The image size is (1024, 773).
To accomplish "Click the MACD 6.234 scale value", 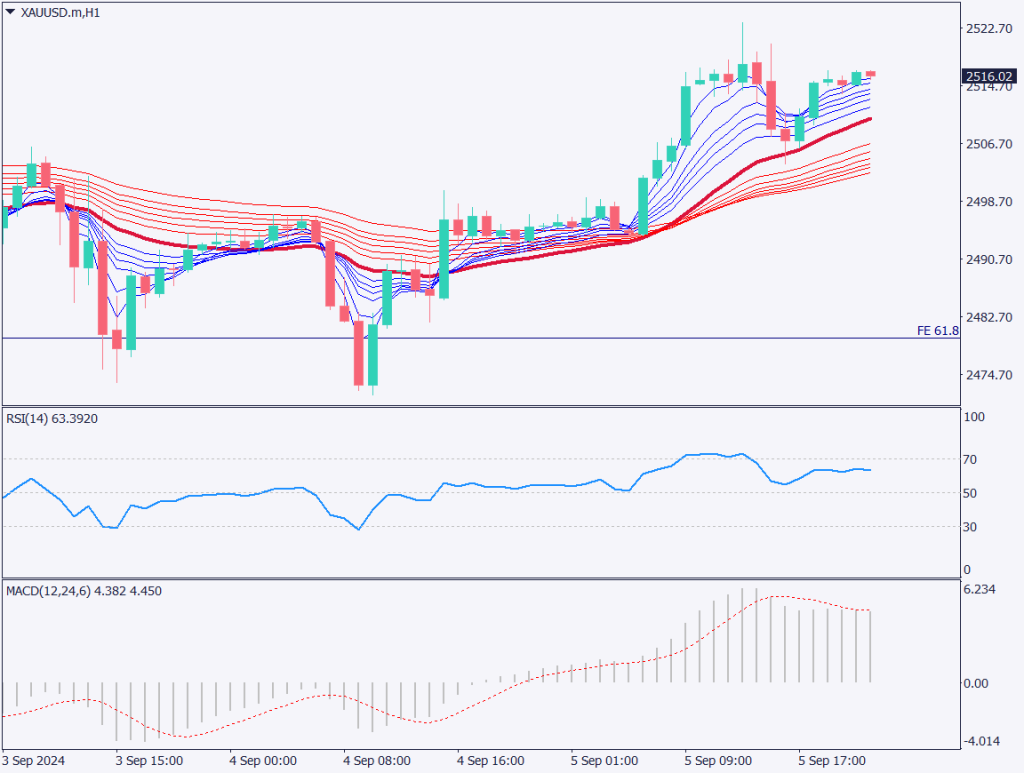I will pos(978,590).
